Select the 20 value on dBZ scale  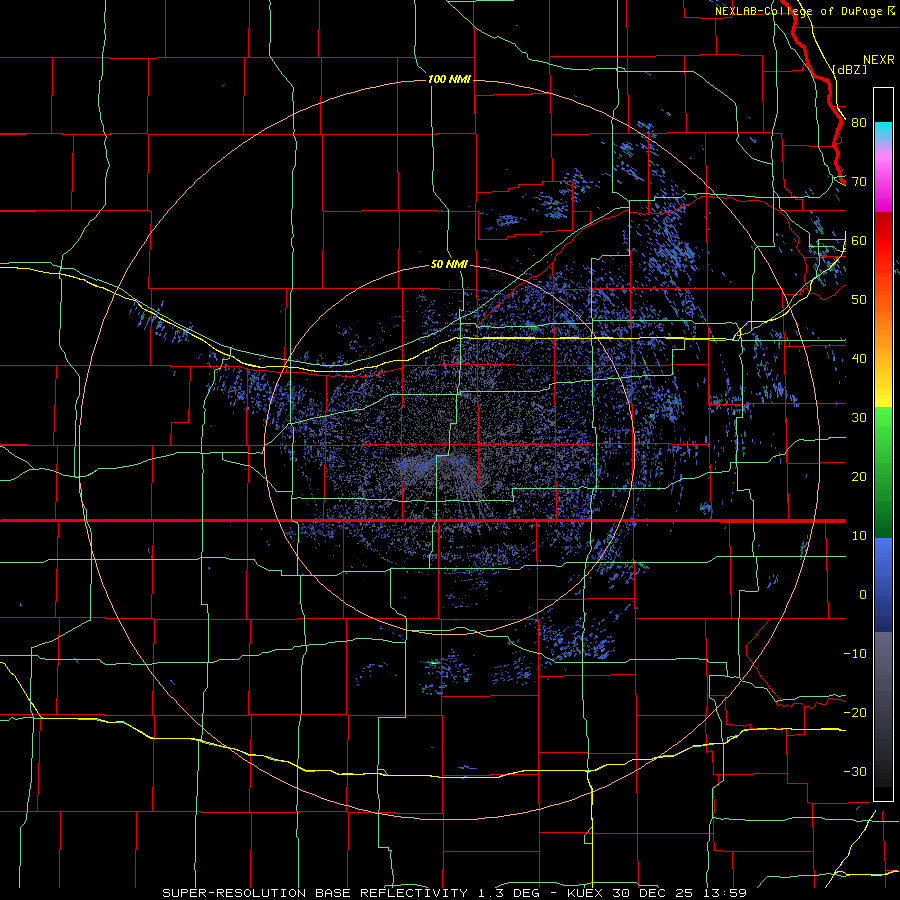pyautogui.click(x=859, y=476)
